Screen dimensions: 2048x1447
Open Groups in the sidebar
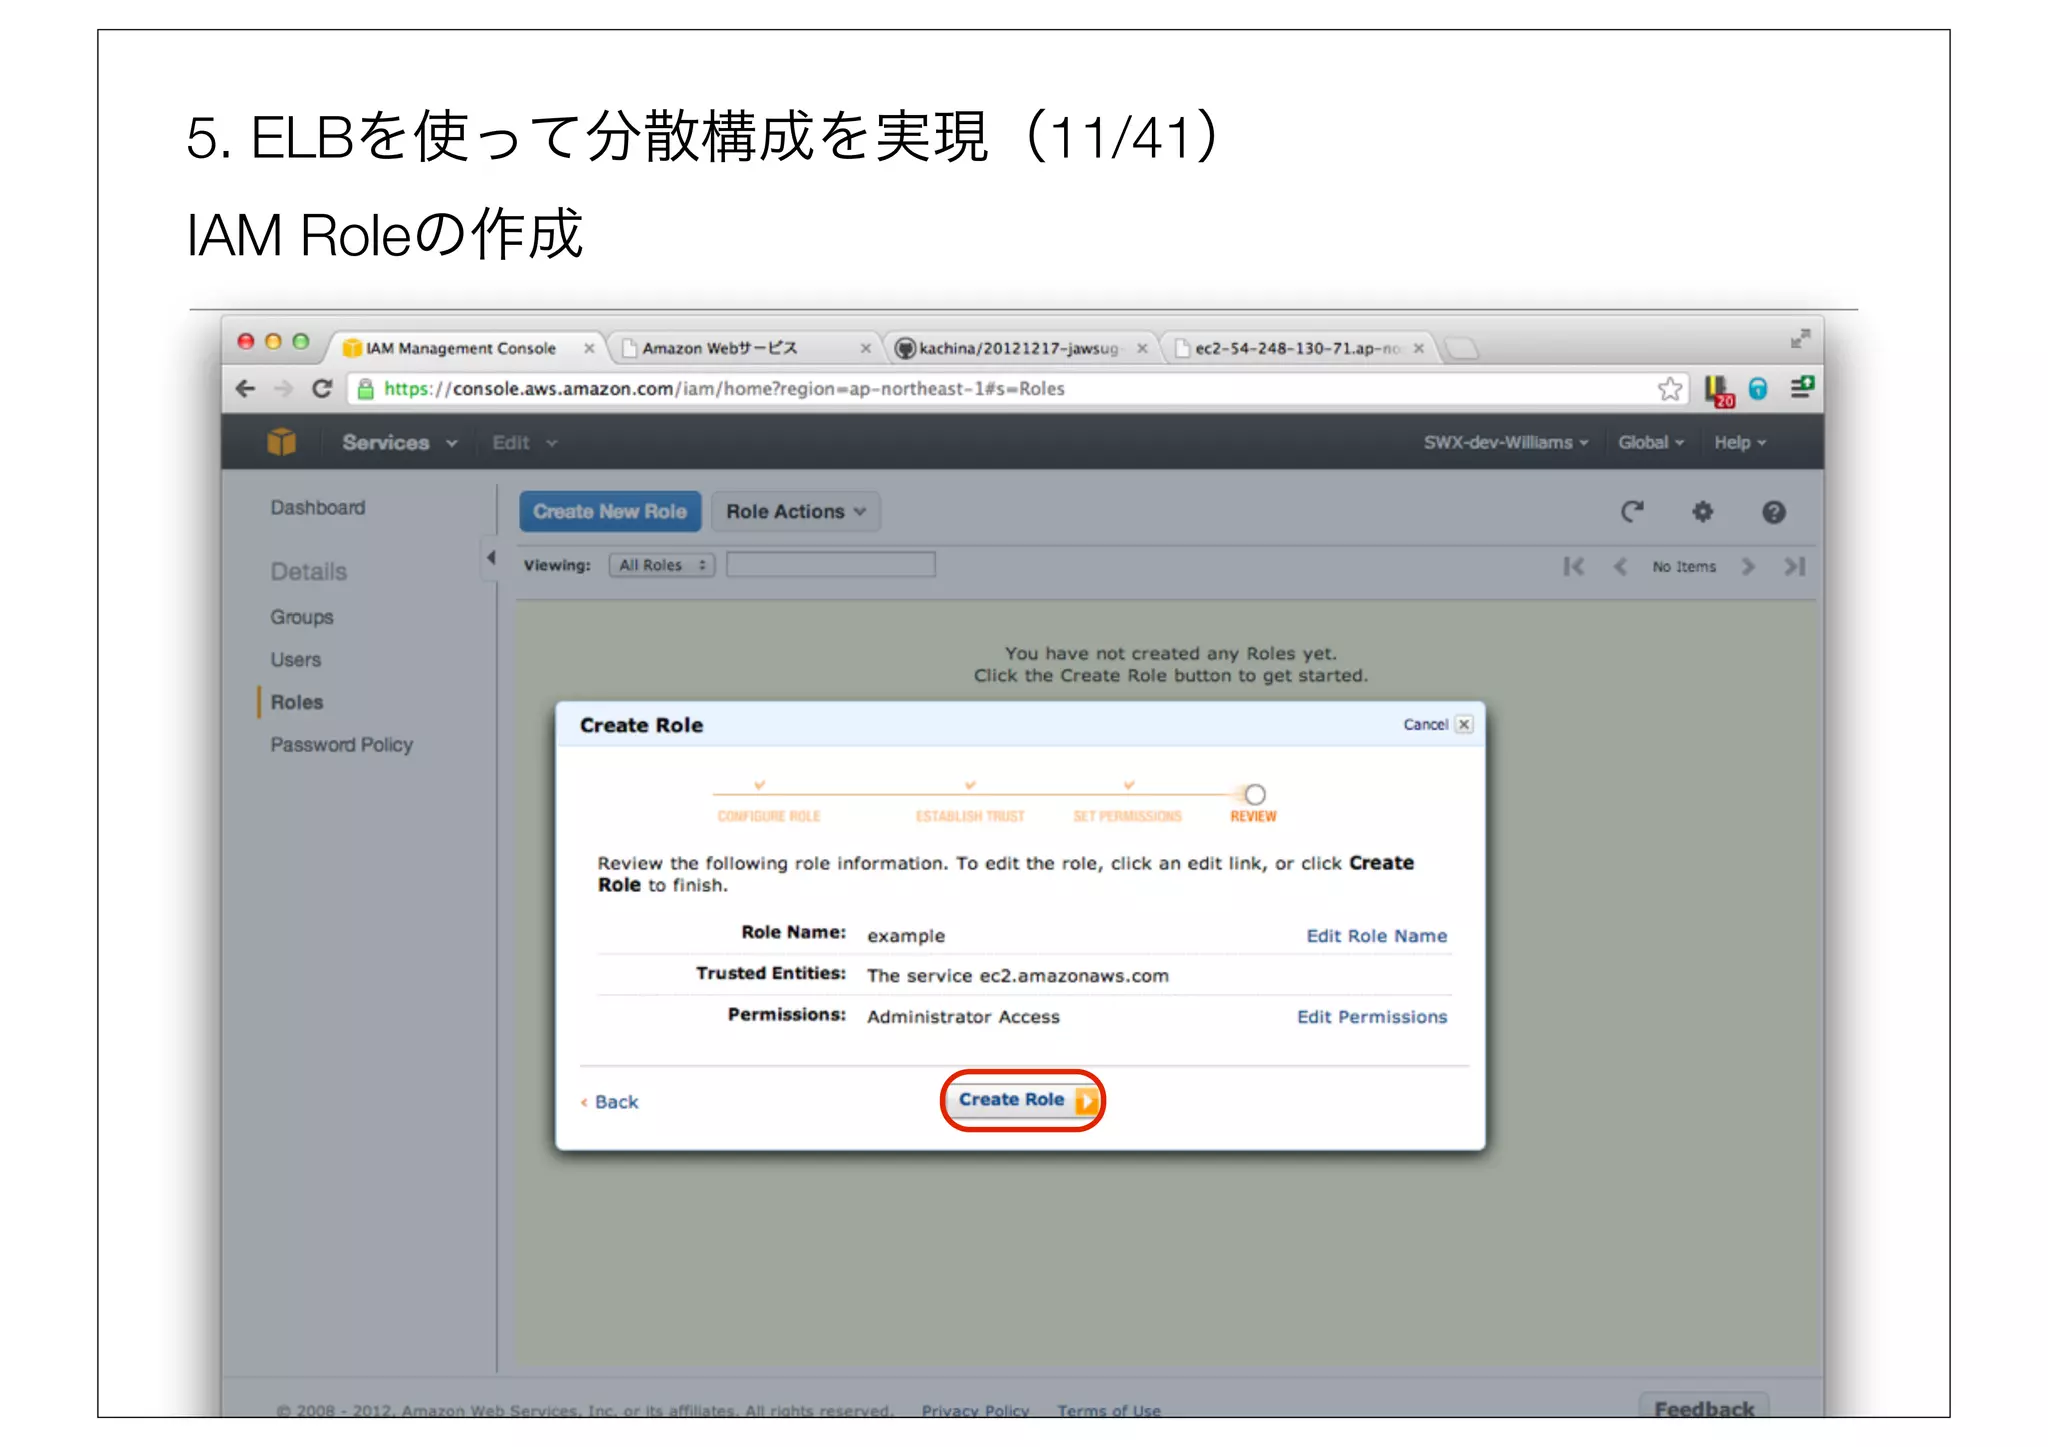302,617
